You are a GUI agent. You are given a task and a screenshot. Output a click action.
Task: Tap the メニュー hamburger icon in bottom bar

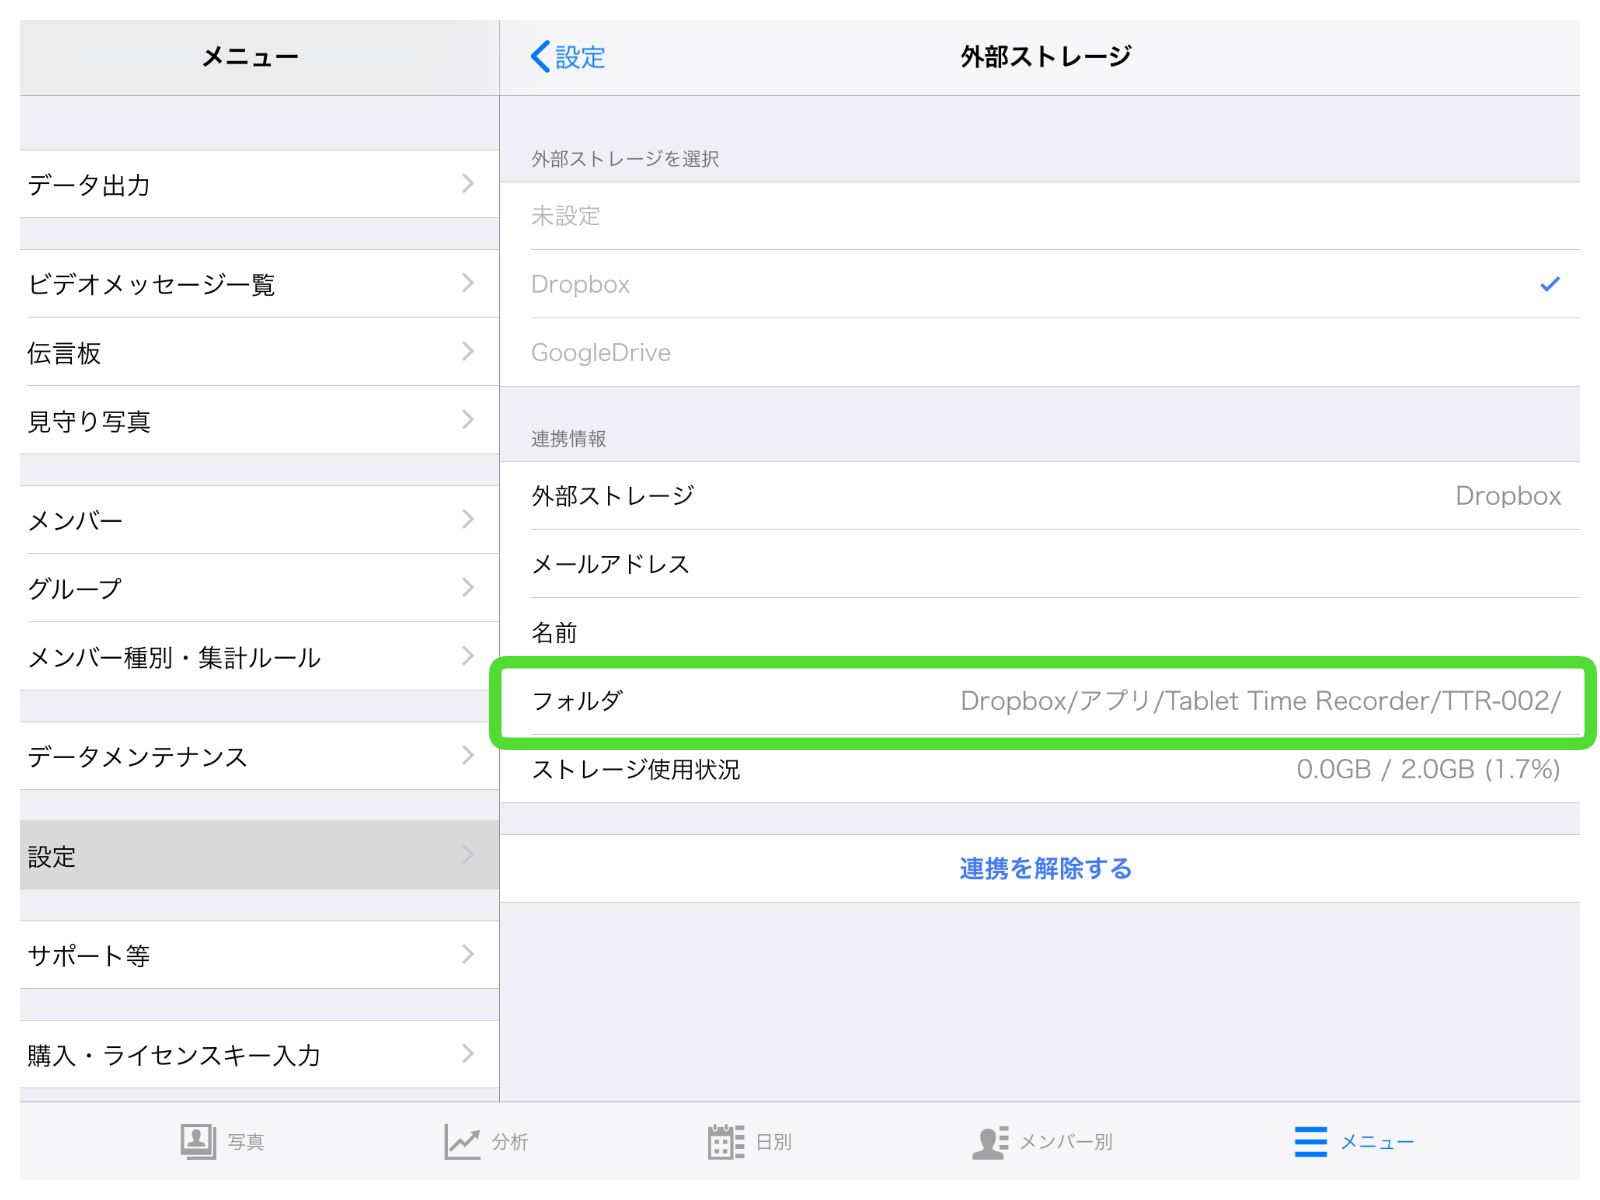tap(1311, 1142)
